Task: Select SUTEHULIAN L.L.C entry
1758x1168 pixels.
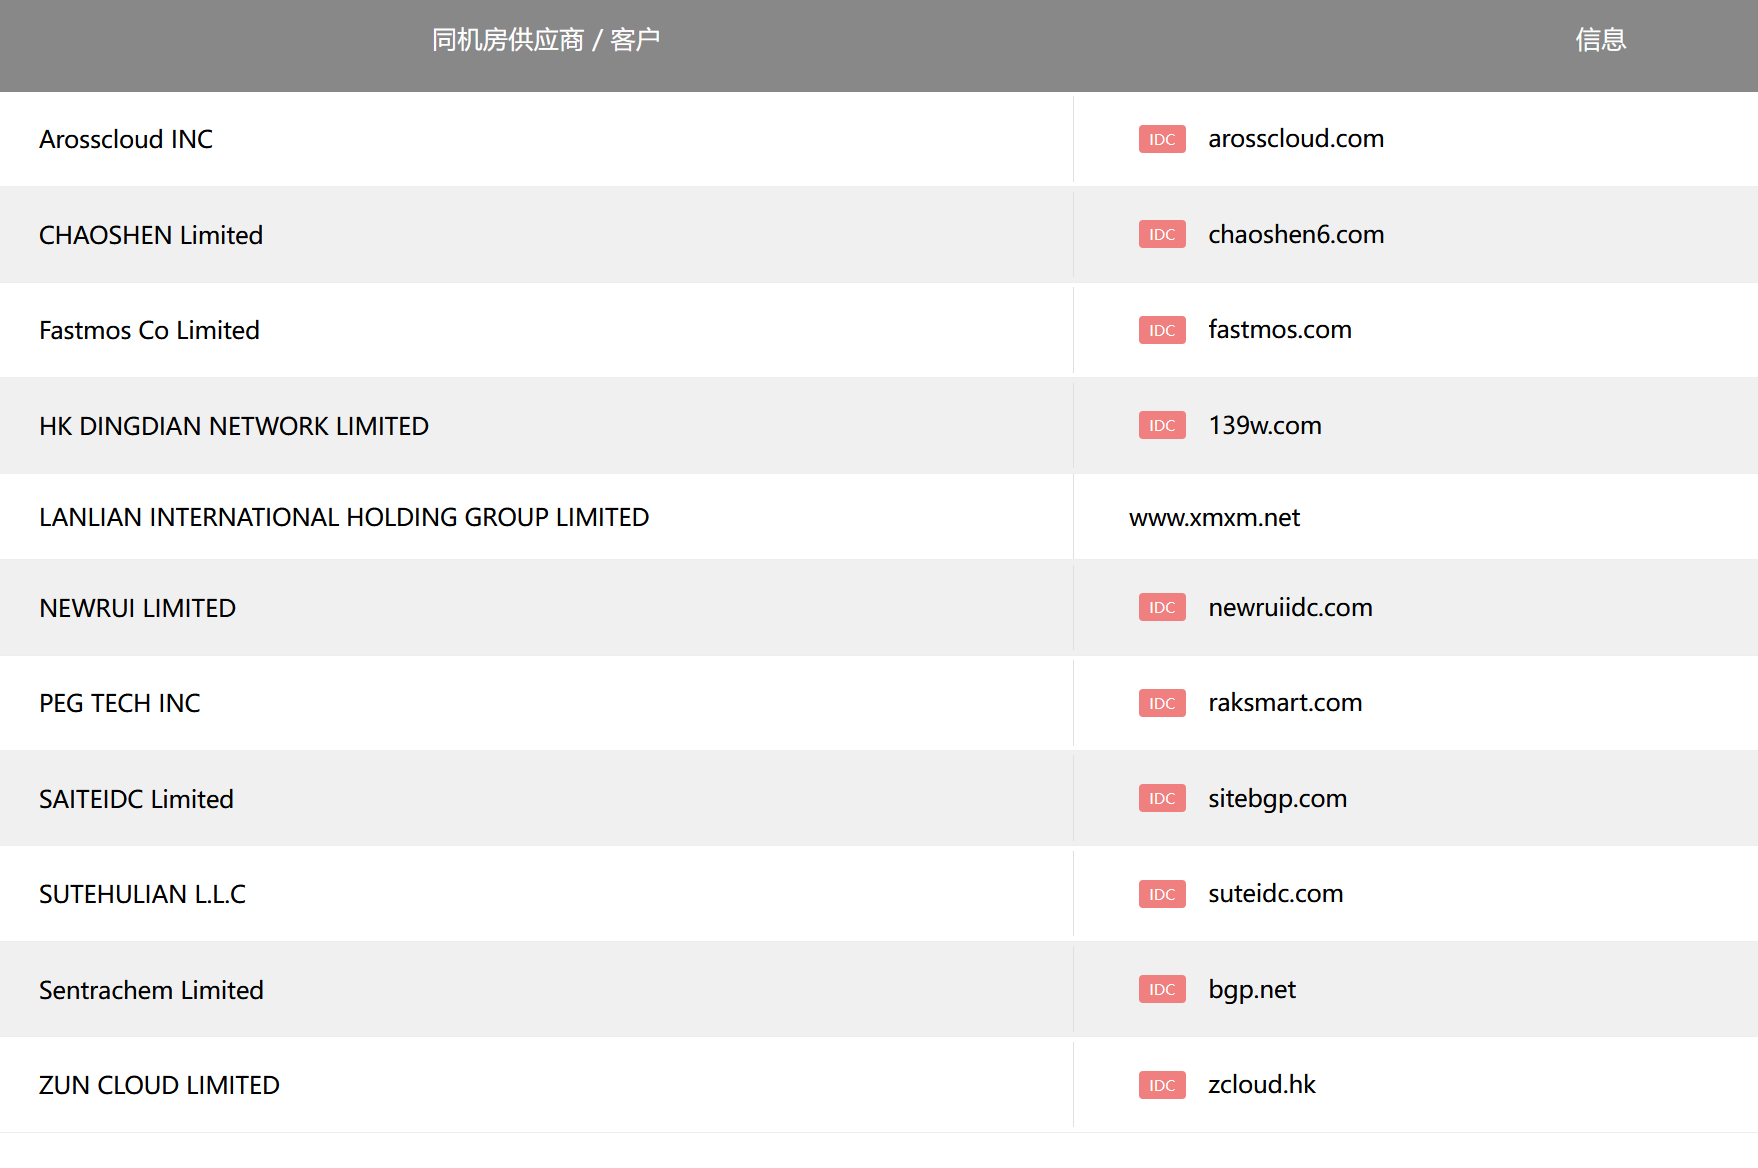Action: (142, 894)
